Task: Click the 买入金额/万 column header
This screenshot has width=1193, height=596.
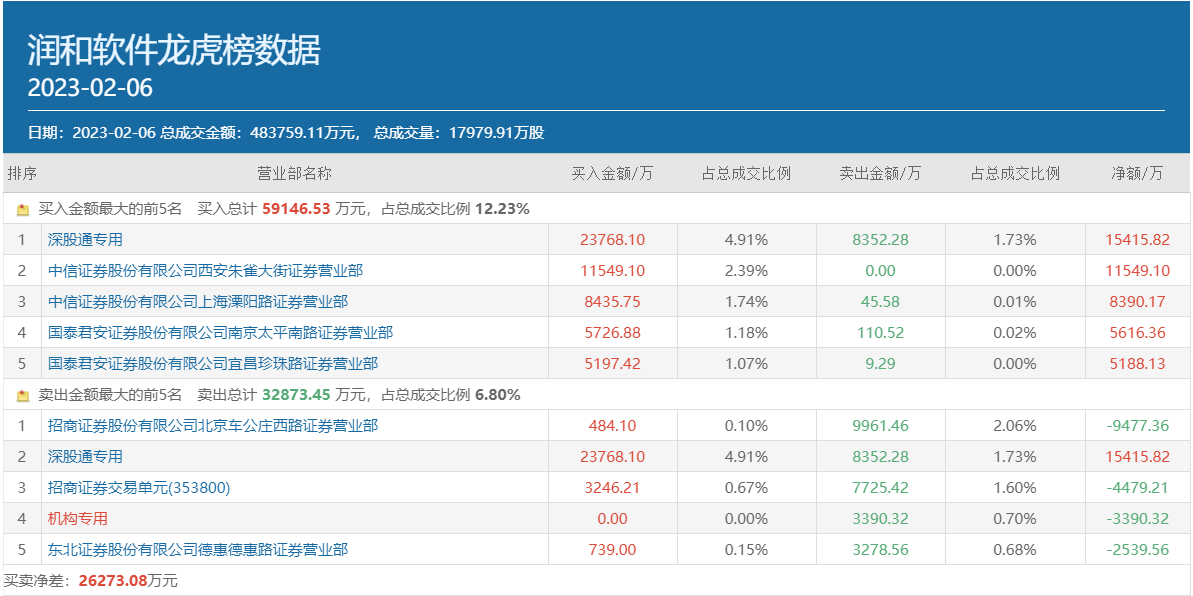Action: [x=612, y=173]
